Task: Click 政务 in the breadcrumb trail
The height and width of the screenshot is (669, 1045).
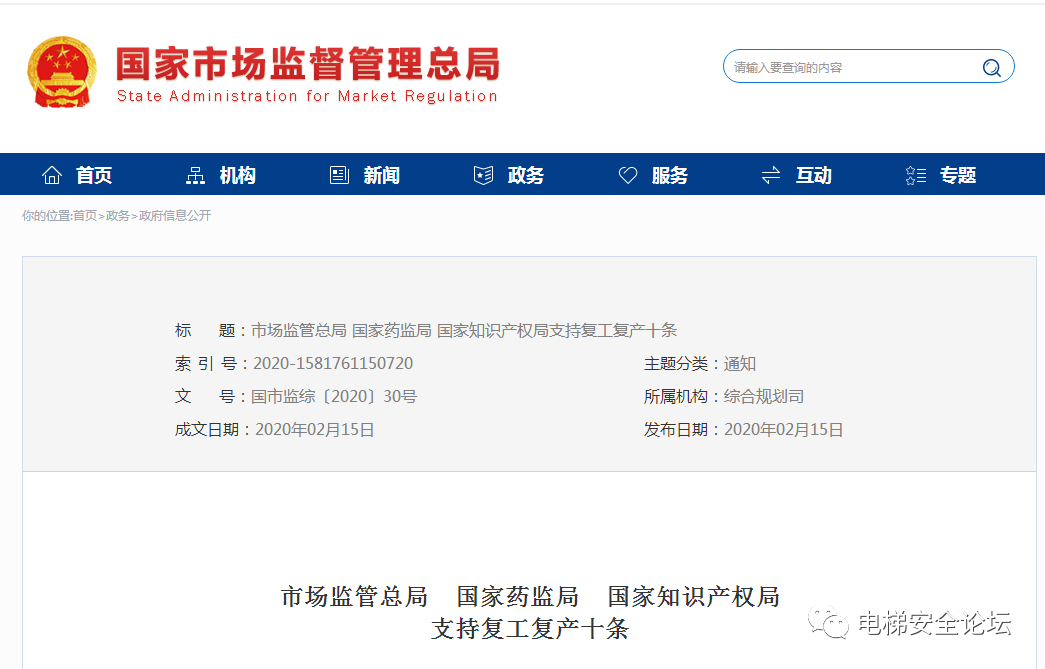Action: (x=118, y=216)
